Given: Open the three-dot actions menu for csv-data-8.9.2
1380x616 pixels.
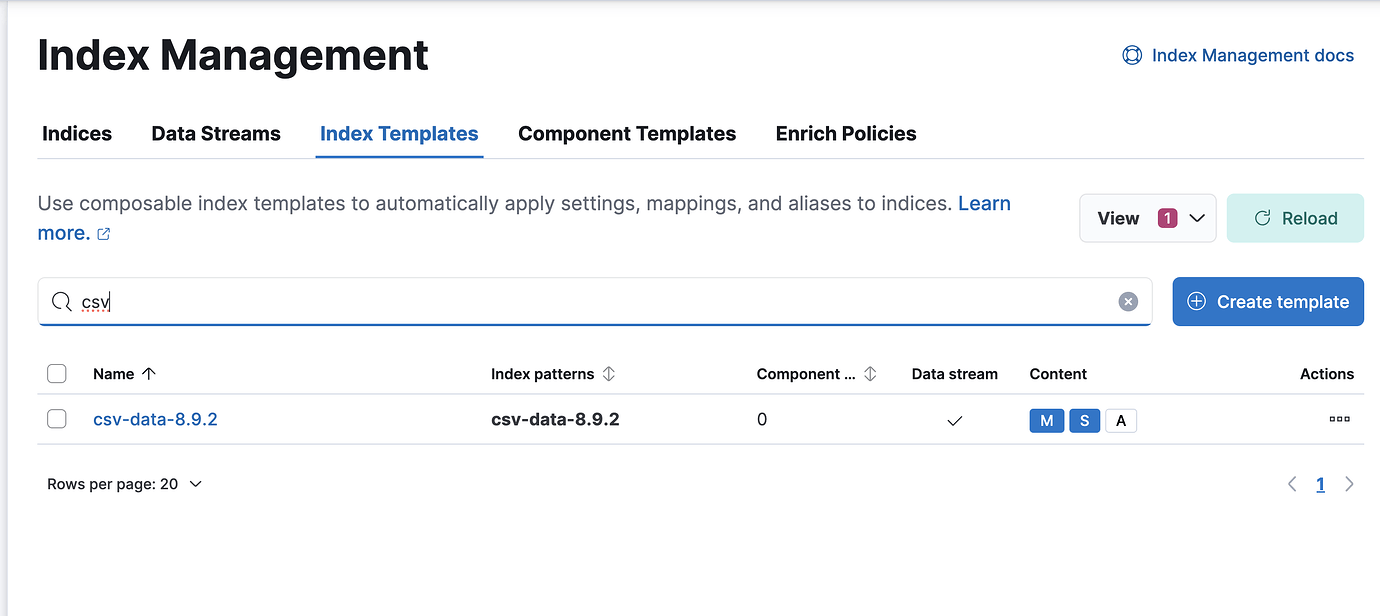Looking at the screenshot, I should click(x=1339, y=420).
